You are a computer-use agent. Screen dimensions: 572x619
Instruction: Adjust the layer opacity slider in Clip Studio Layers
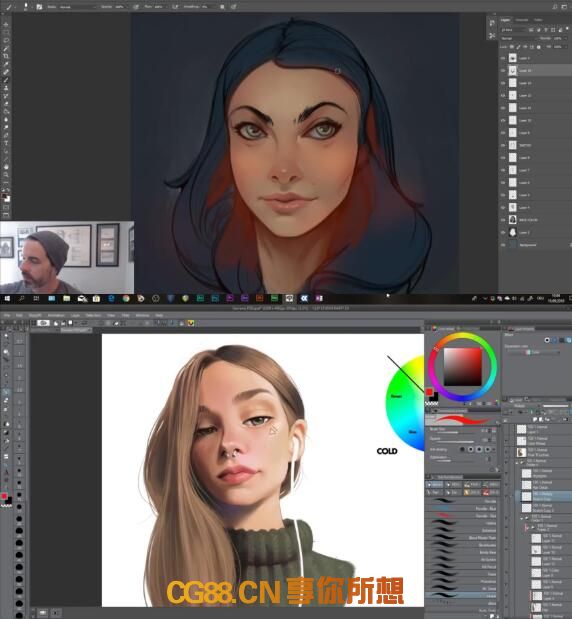point(556,406)
